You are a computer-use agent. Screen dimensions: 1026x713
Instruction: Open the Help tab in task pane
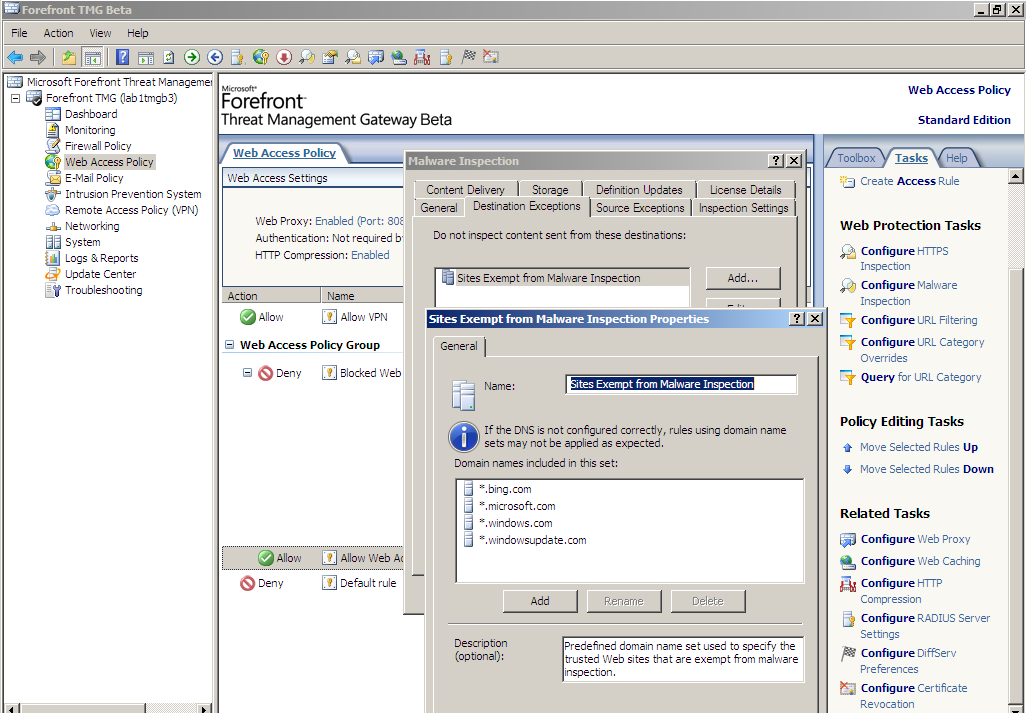[956, 158]
